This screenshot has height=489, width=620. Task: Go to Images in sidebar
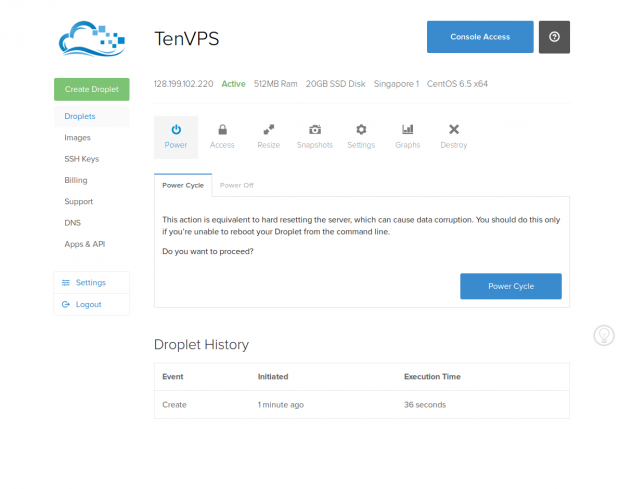tap(77, 138)
